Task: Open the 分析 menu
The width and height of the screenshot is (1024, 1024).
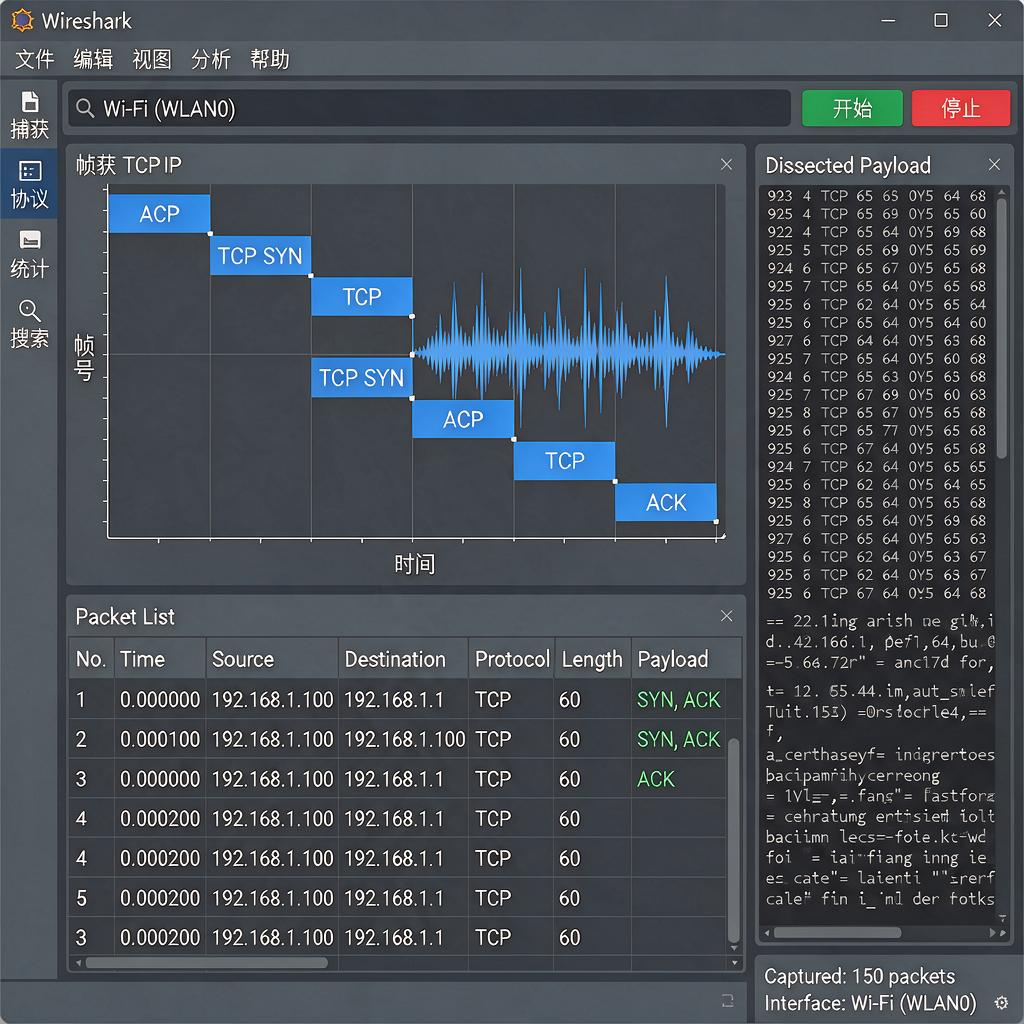Action: point(210,59)
